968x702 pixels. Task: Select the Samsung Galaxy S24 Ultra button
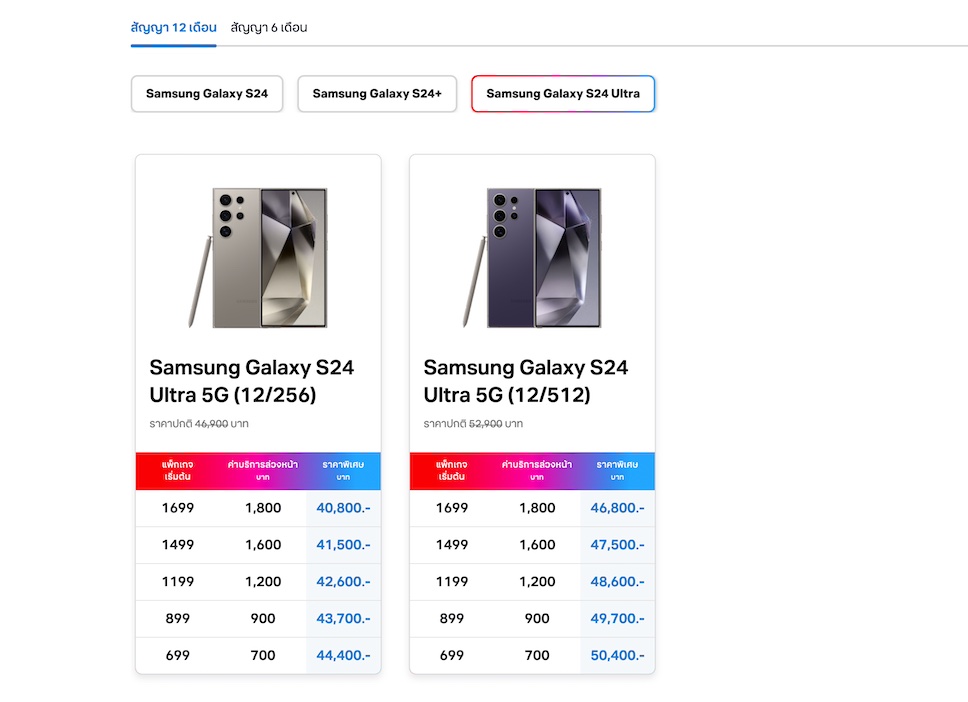(563, 94)
